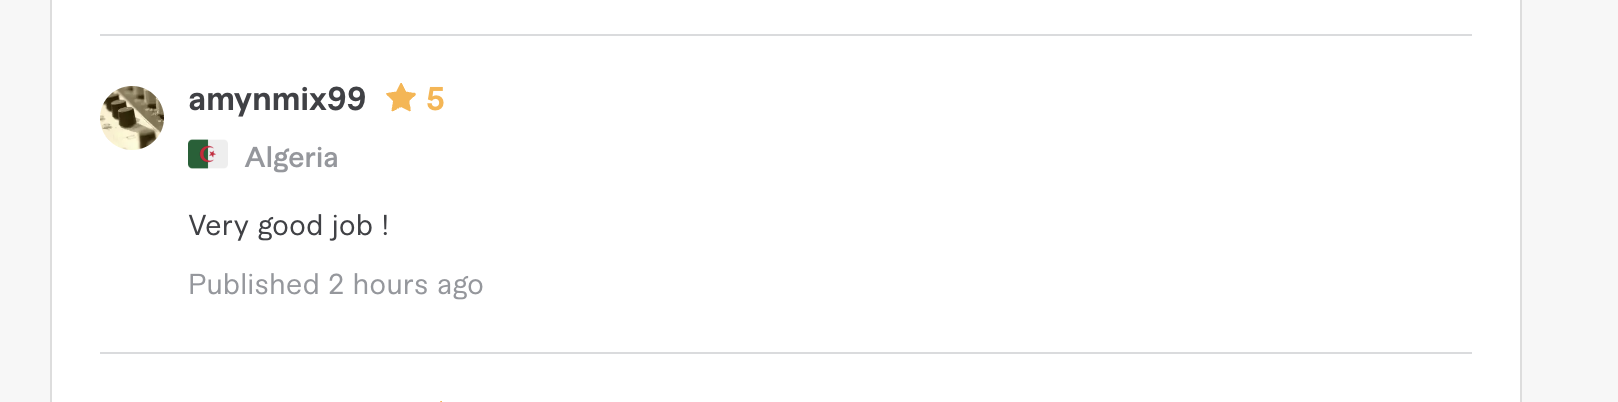Viewport: 1618px width, 402px height.
Task: Click the word "job" in the review
Action: 352,226
